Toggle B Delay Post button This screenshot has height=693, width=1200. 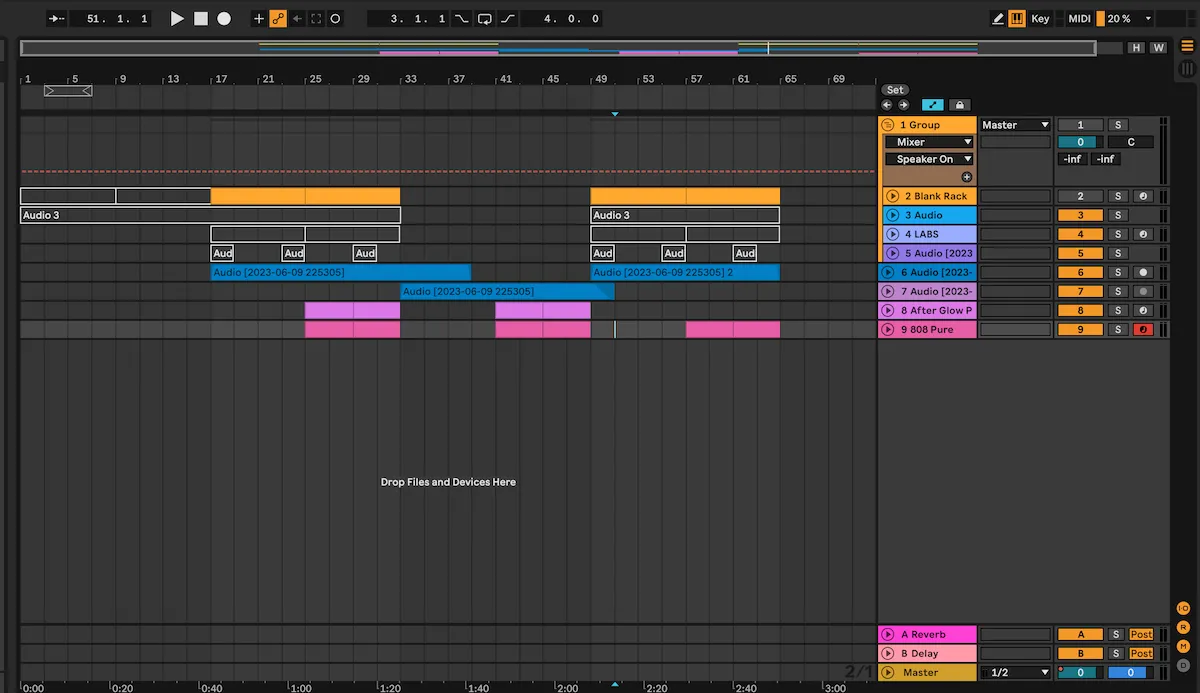(x=1141, y=653)
